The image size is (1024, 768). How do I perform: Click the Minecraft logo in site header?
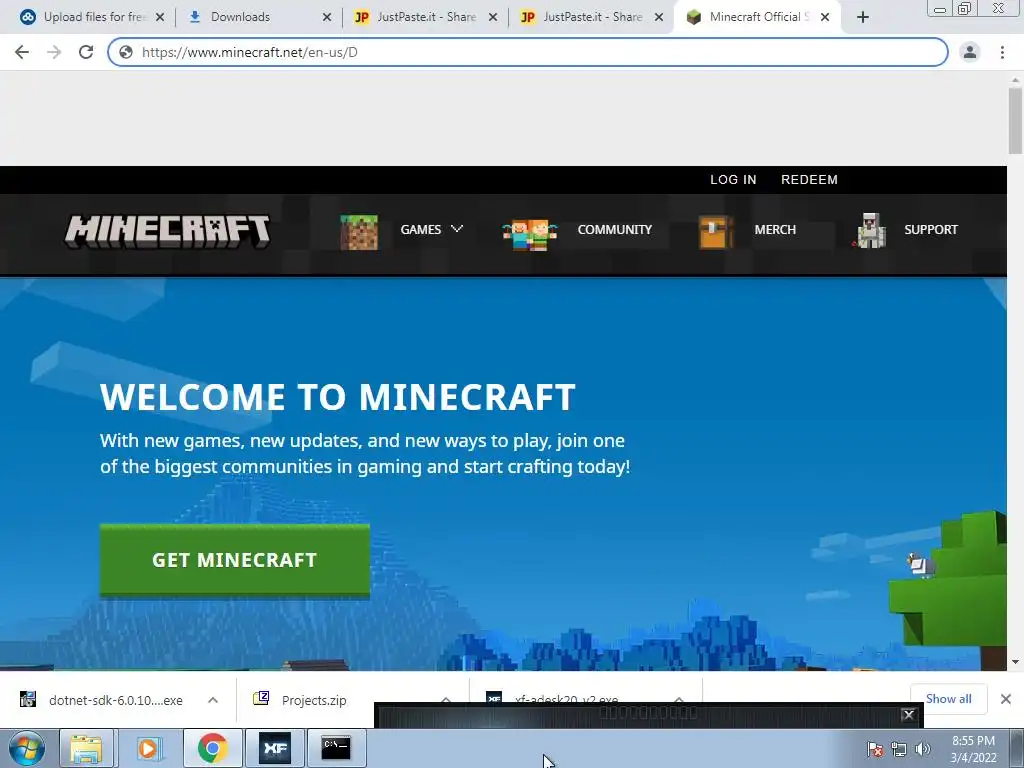[167, 231]
